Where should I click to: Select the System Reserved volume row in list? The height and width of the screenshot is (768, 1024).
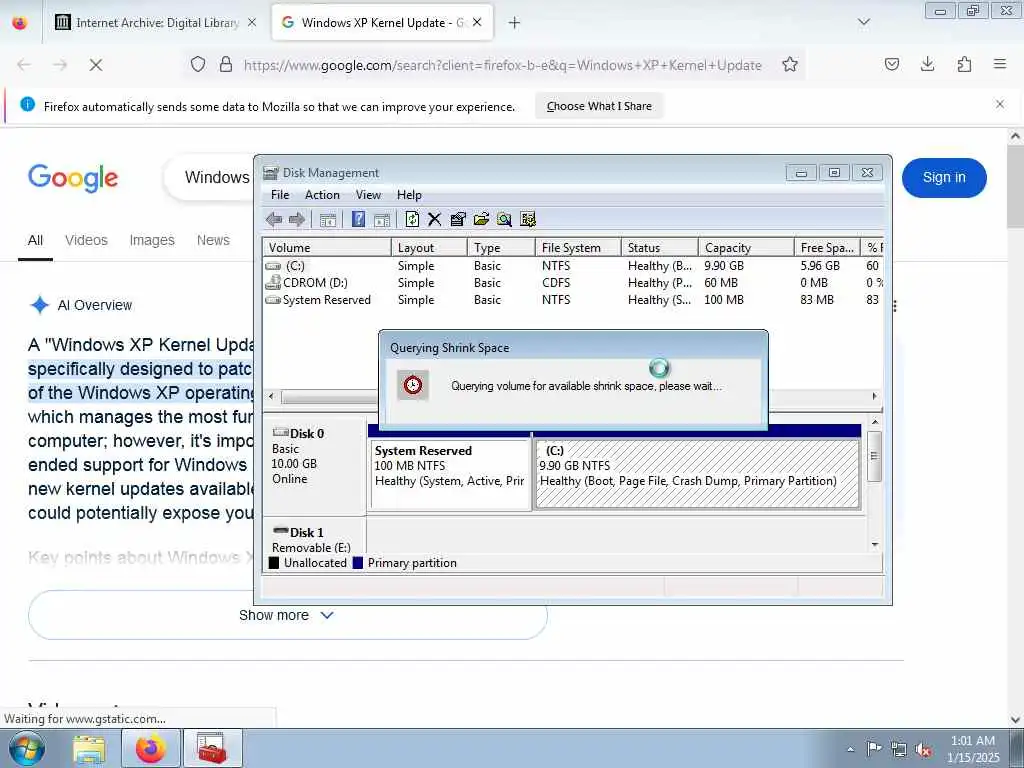[573, 300]
